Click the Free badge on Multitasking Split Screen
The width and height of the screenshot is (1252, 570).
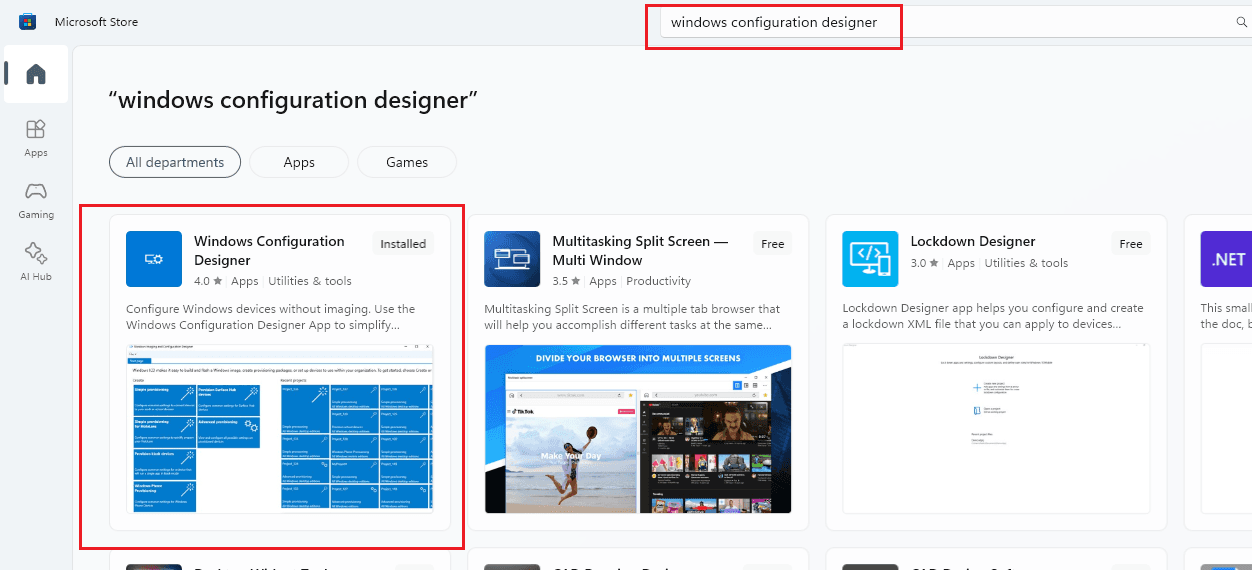(x=773, y=243)
